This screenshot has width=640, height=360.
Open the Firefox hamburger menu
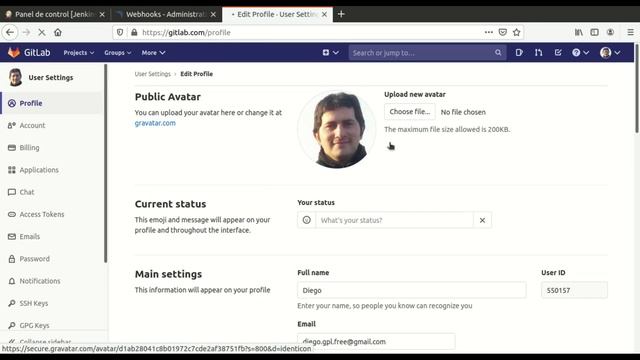point(631,32)
